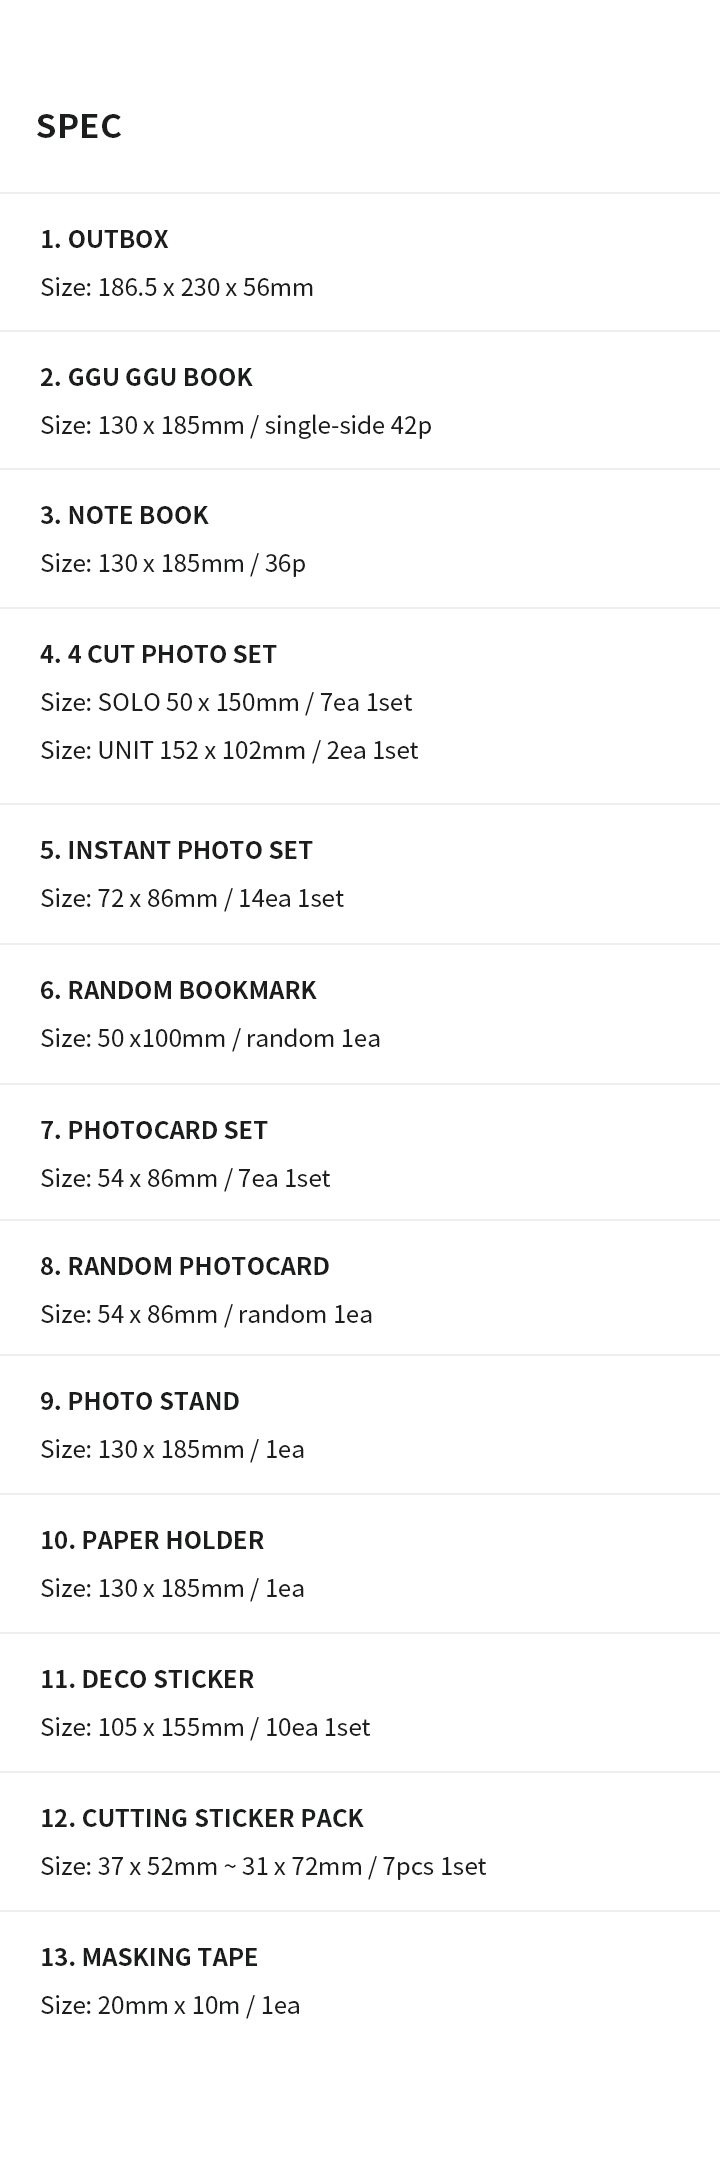Viewport: 720px width, 2163px height.
Task: Click the SPEC heading
Action: point(79,126)
